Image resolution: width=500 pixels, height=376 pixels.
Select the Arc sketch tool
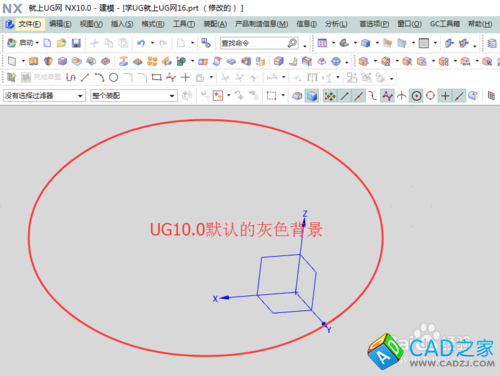click(x=99, y=78)
